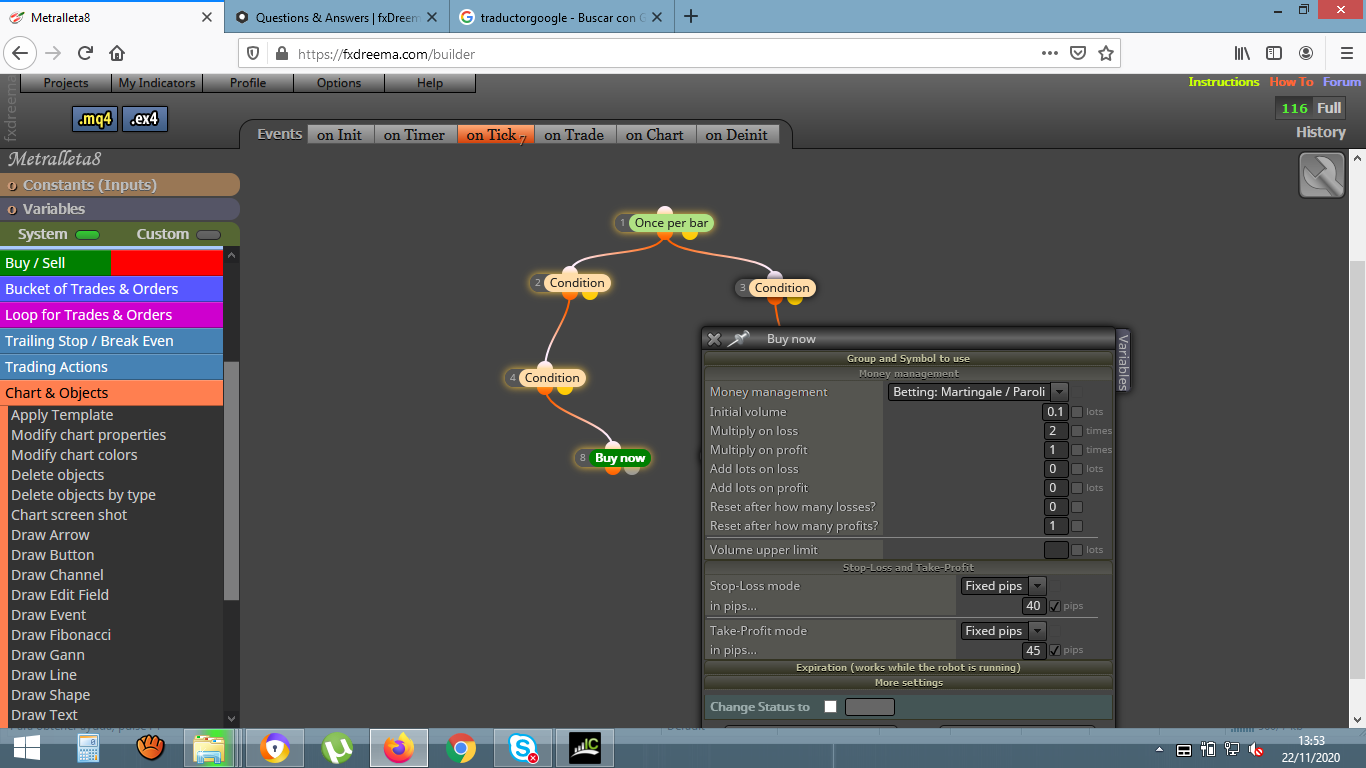Open Skype from the taskbar
1366x768 pixels.
click(523, 747)
